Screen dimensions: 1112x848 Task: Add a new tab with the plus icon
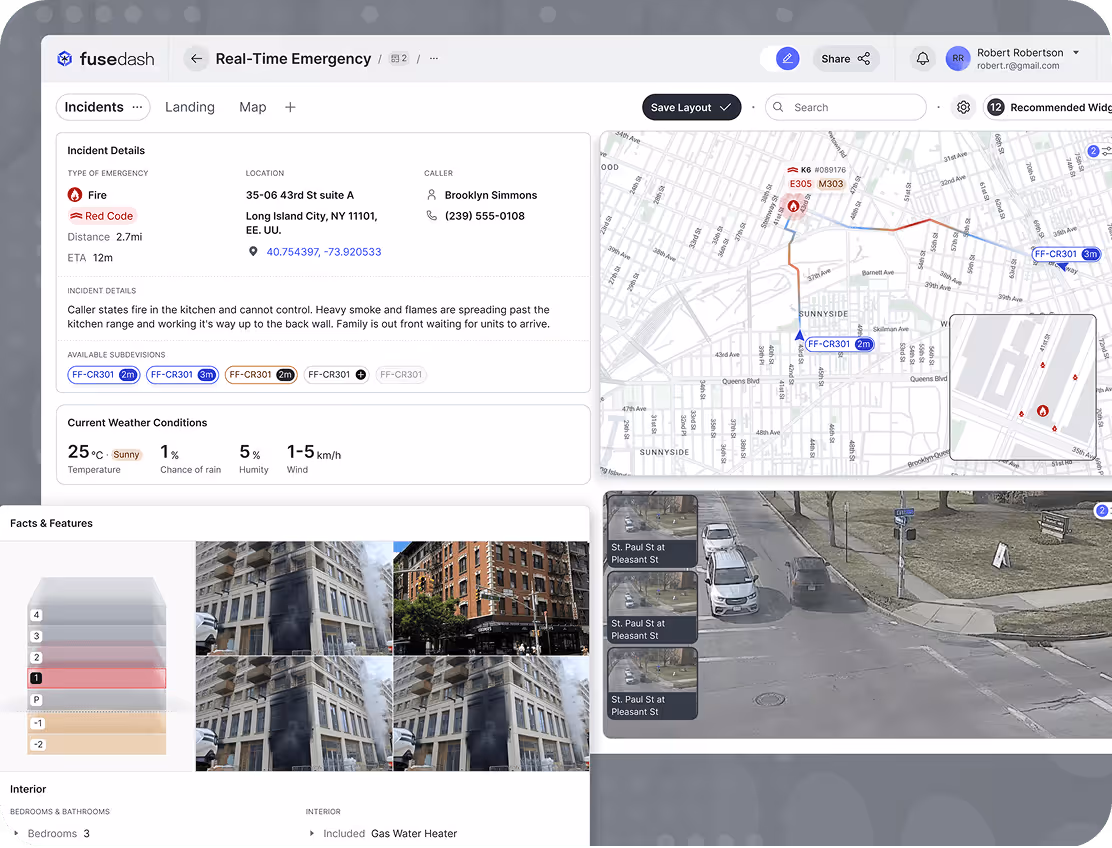click(x=290, y=107)
